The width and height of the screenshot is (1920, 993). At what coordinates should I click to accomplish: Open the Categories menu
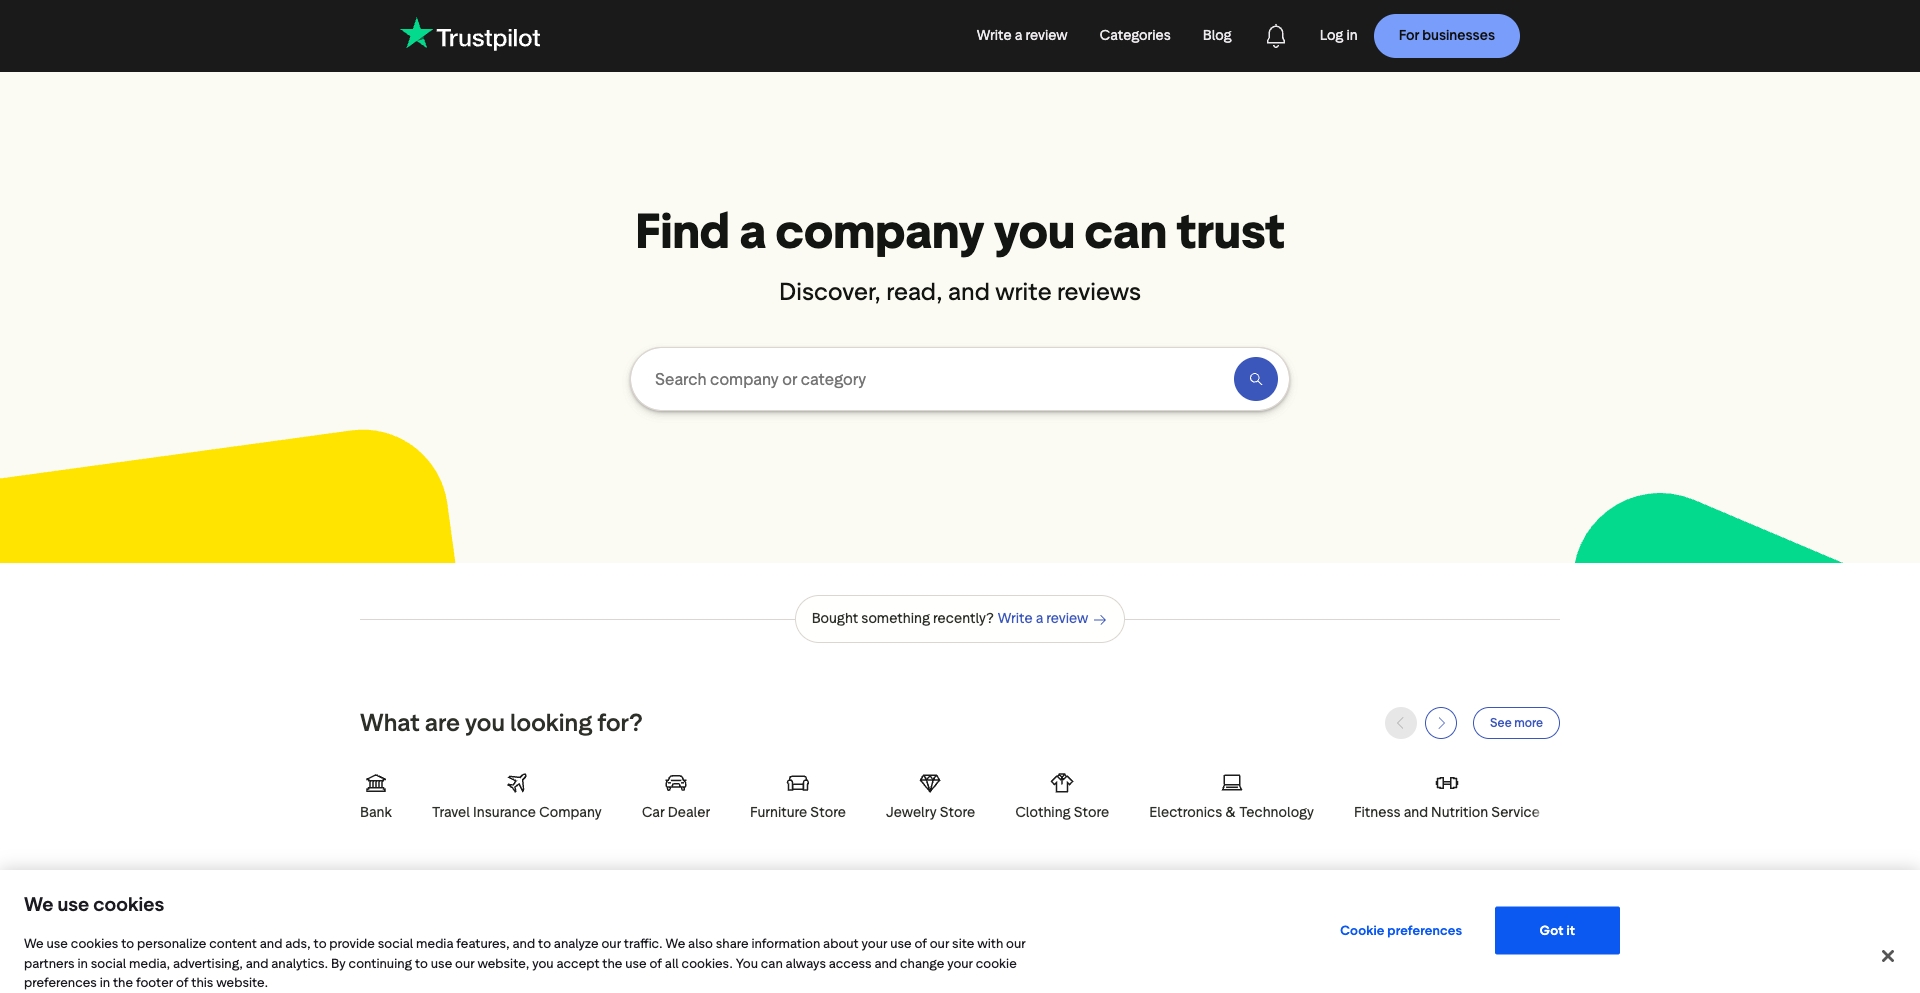1134,35
